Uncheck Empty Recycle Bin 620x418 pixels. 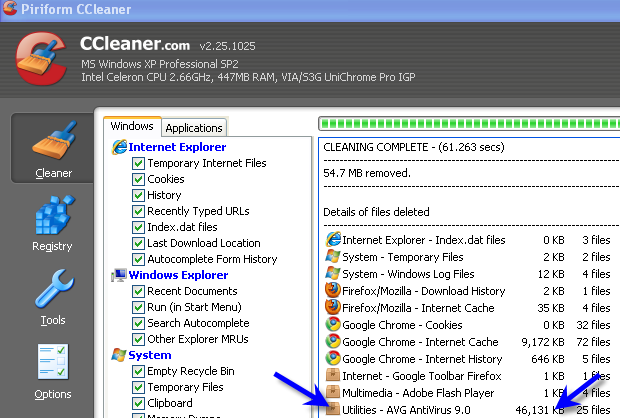coord(138,371)
